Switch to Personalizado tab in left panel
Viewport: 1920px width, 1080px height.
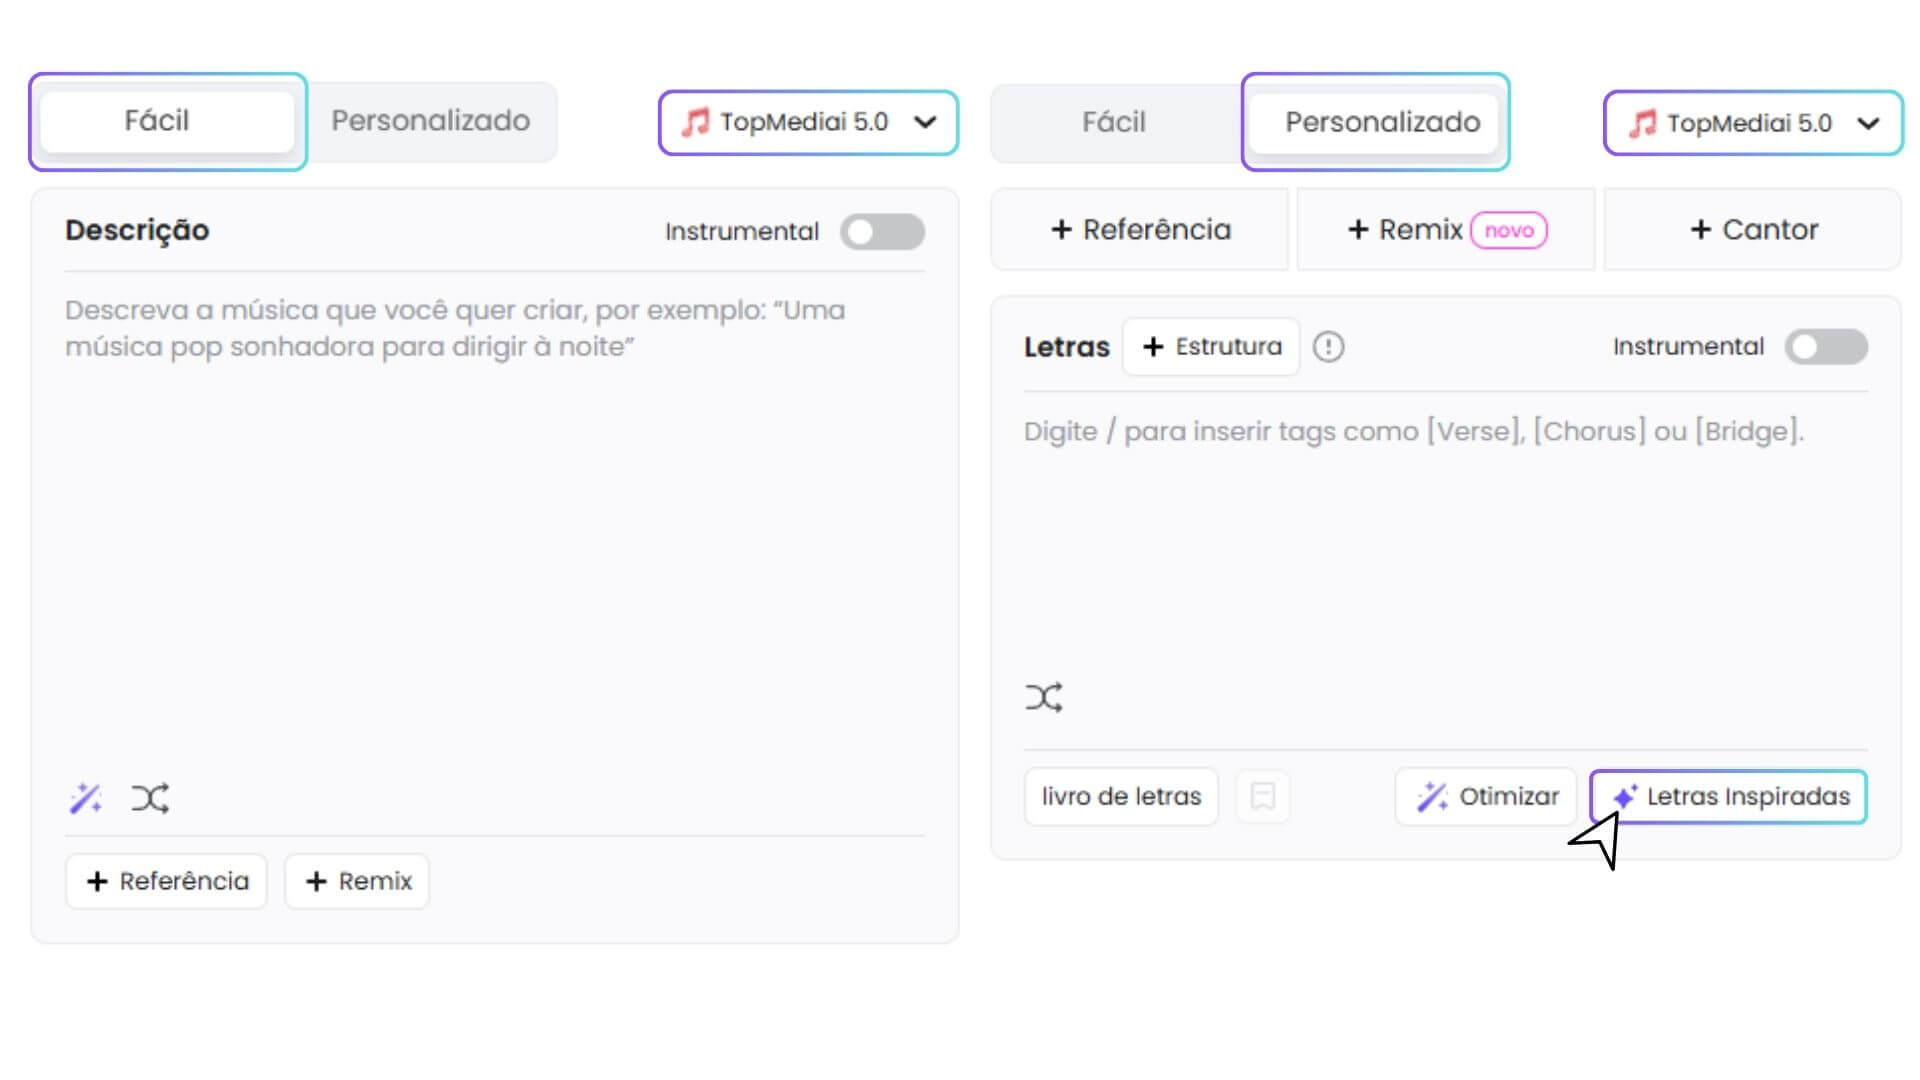pyautogui.click(x=430, y=121)
